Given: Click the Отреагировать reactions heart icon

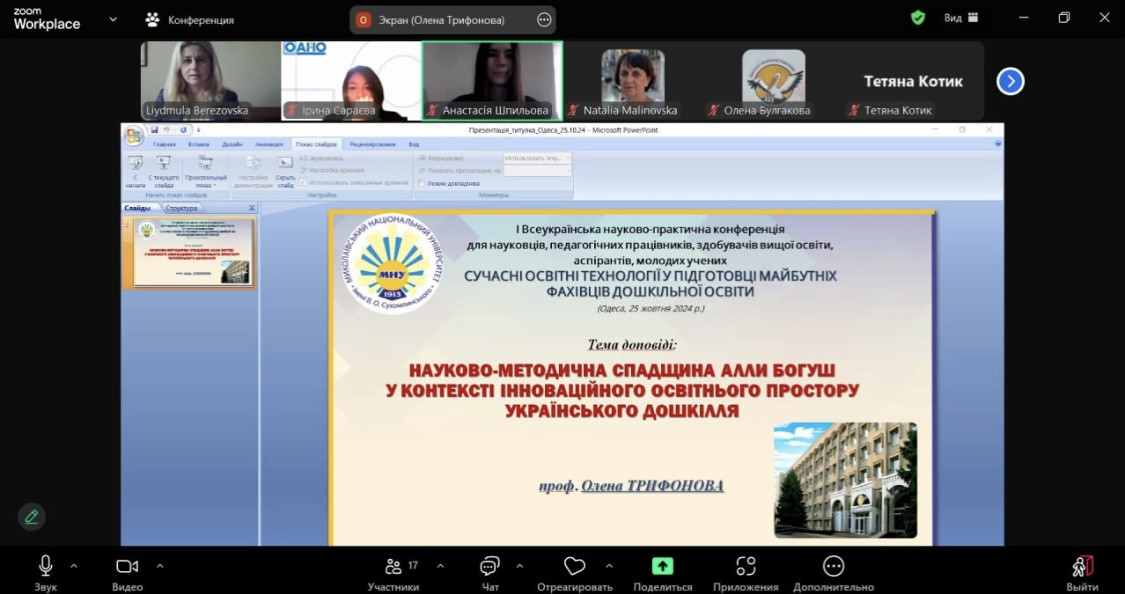Looking at the screenshot, I should pyautogui.click(x=574, y=566).
